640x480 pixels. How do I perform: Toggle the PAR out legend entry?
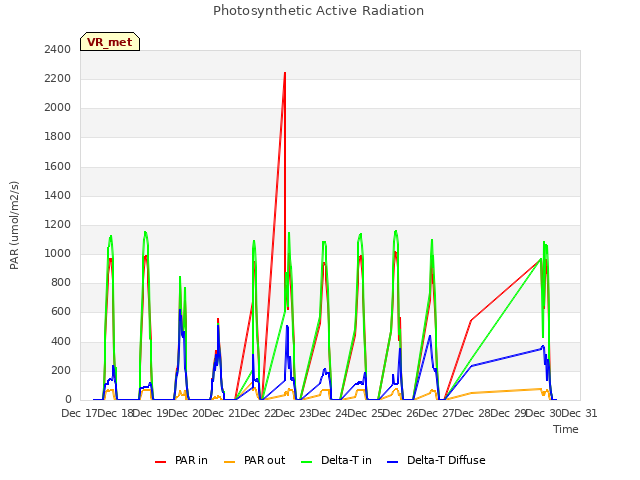tap(255, 460)
